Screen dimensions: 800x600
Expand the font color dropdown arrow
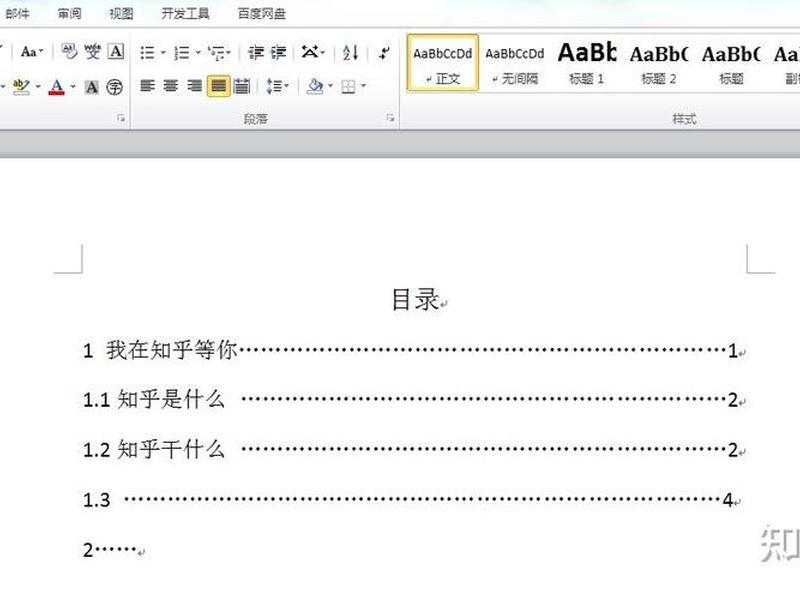coord(73,86)
